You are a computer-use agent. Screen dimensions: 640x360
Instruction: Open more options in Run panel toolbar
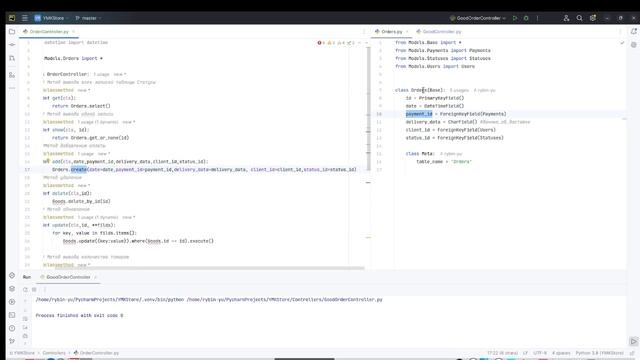(44, 289)
